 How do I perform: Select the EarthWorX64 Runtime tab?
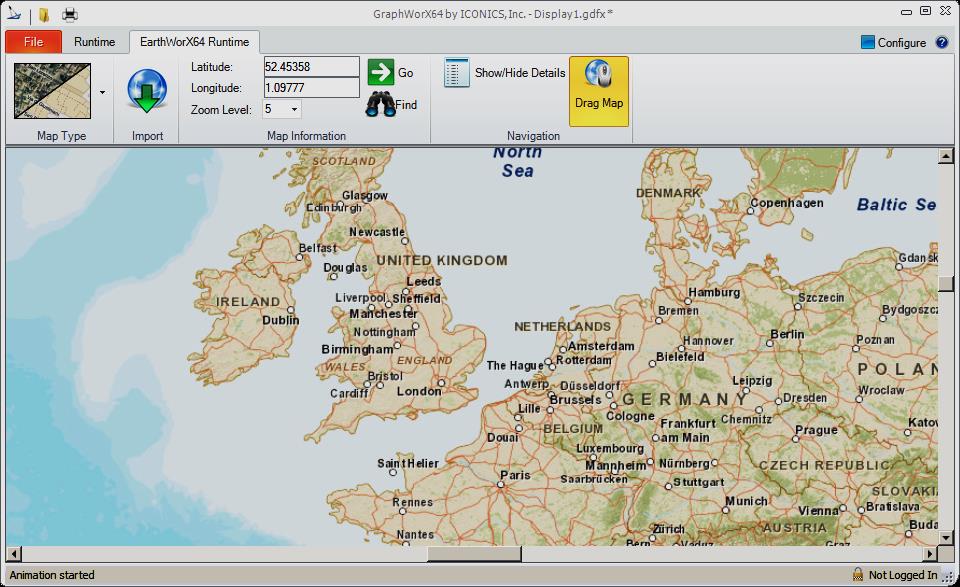tap(194, 42)
